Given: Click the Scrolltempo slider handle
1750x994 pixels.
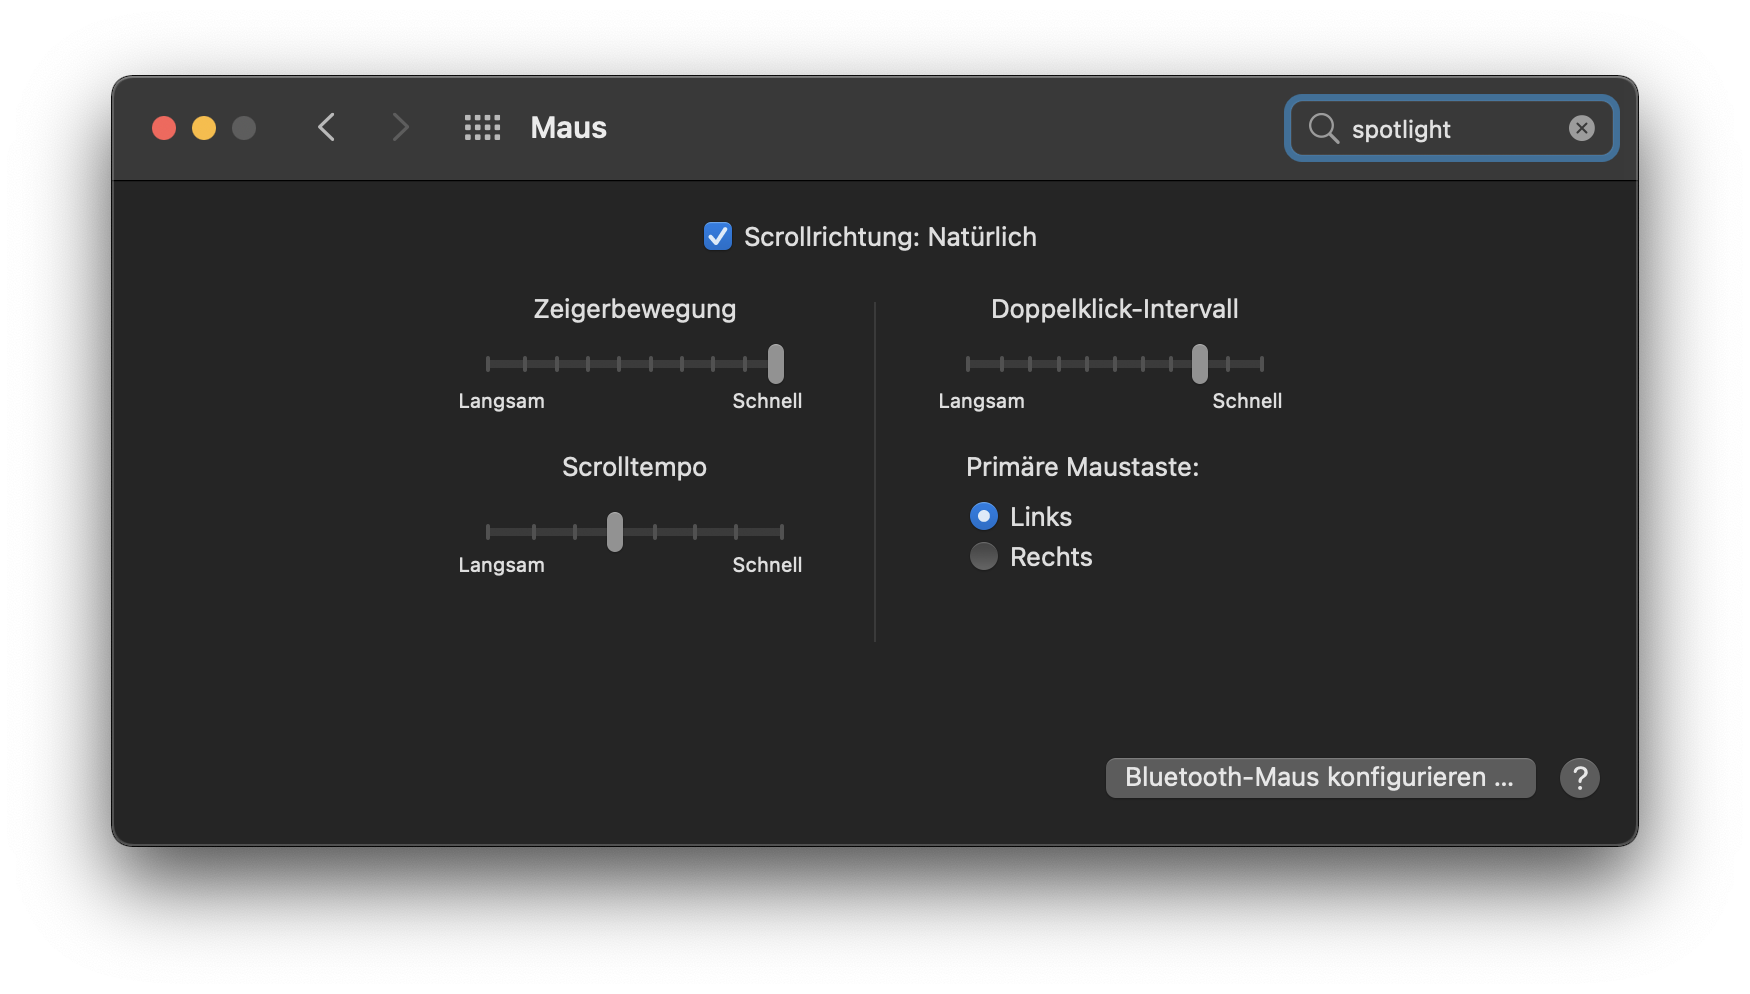Looking at the screenshot, I should 615,532.
